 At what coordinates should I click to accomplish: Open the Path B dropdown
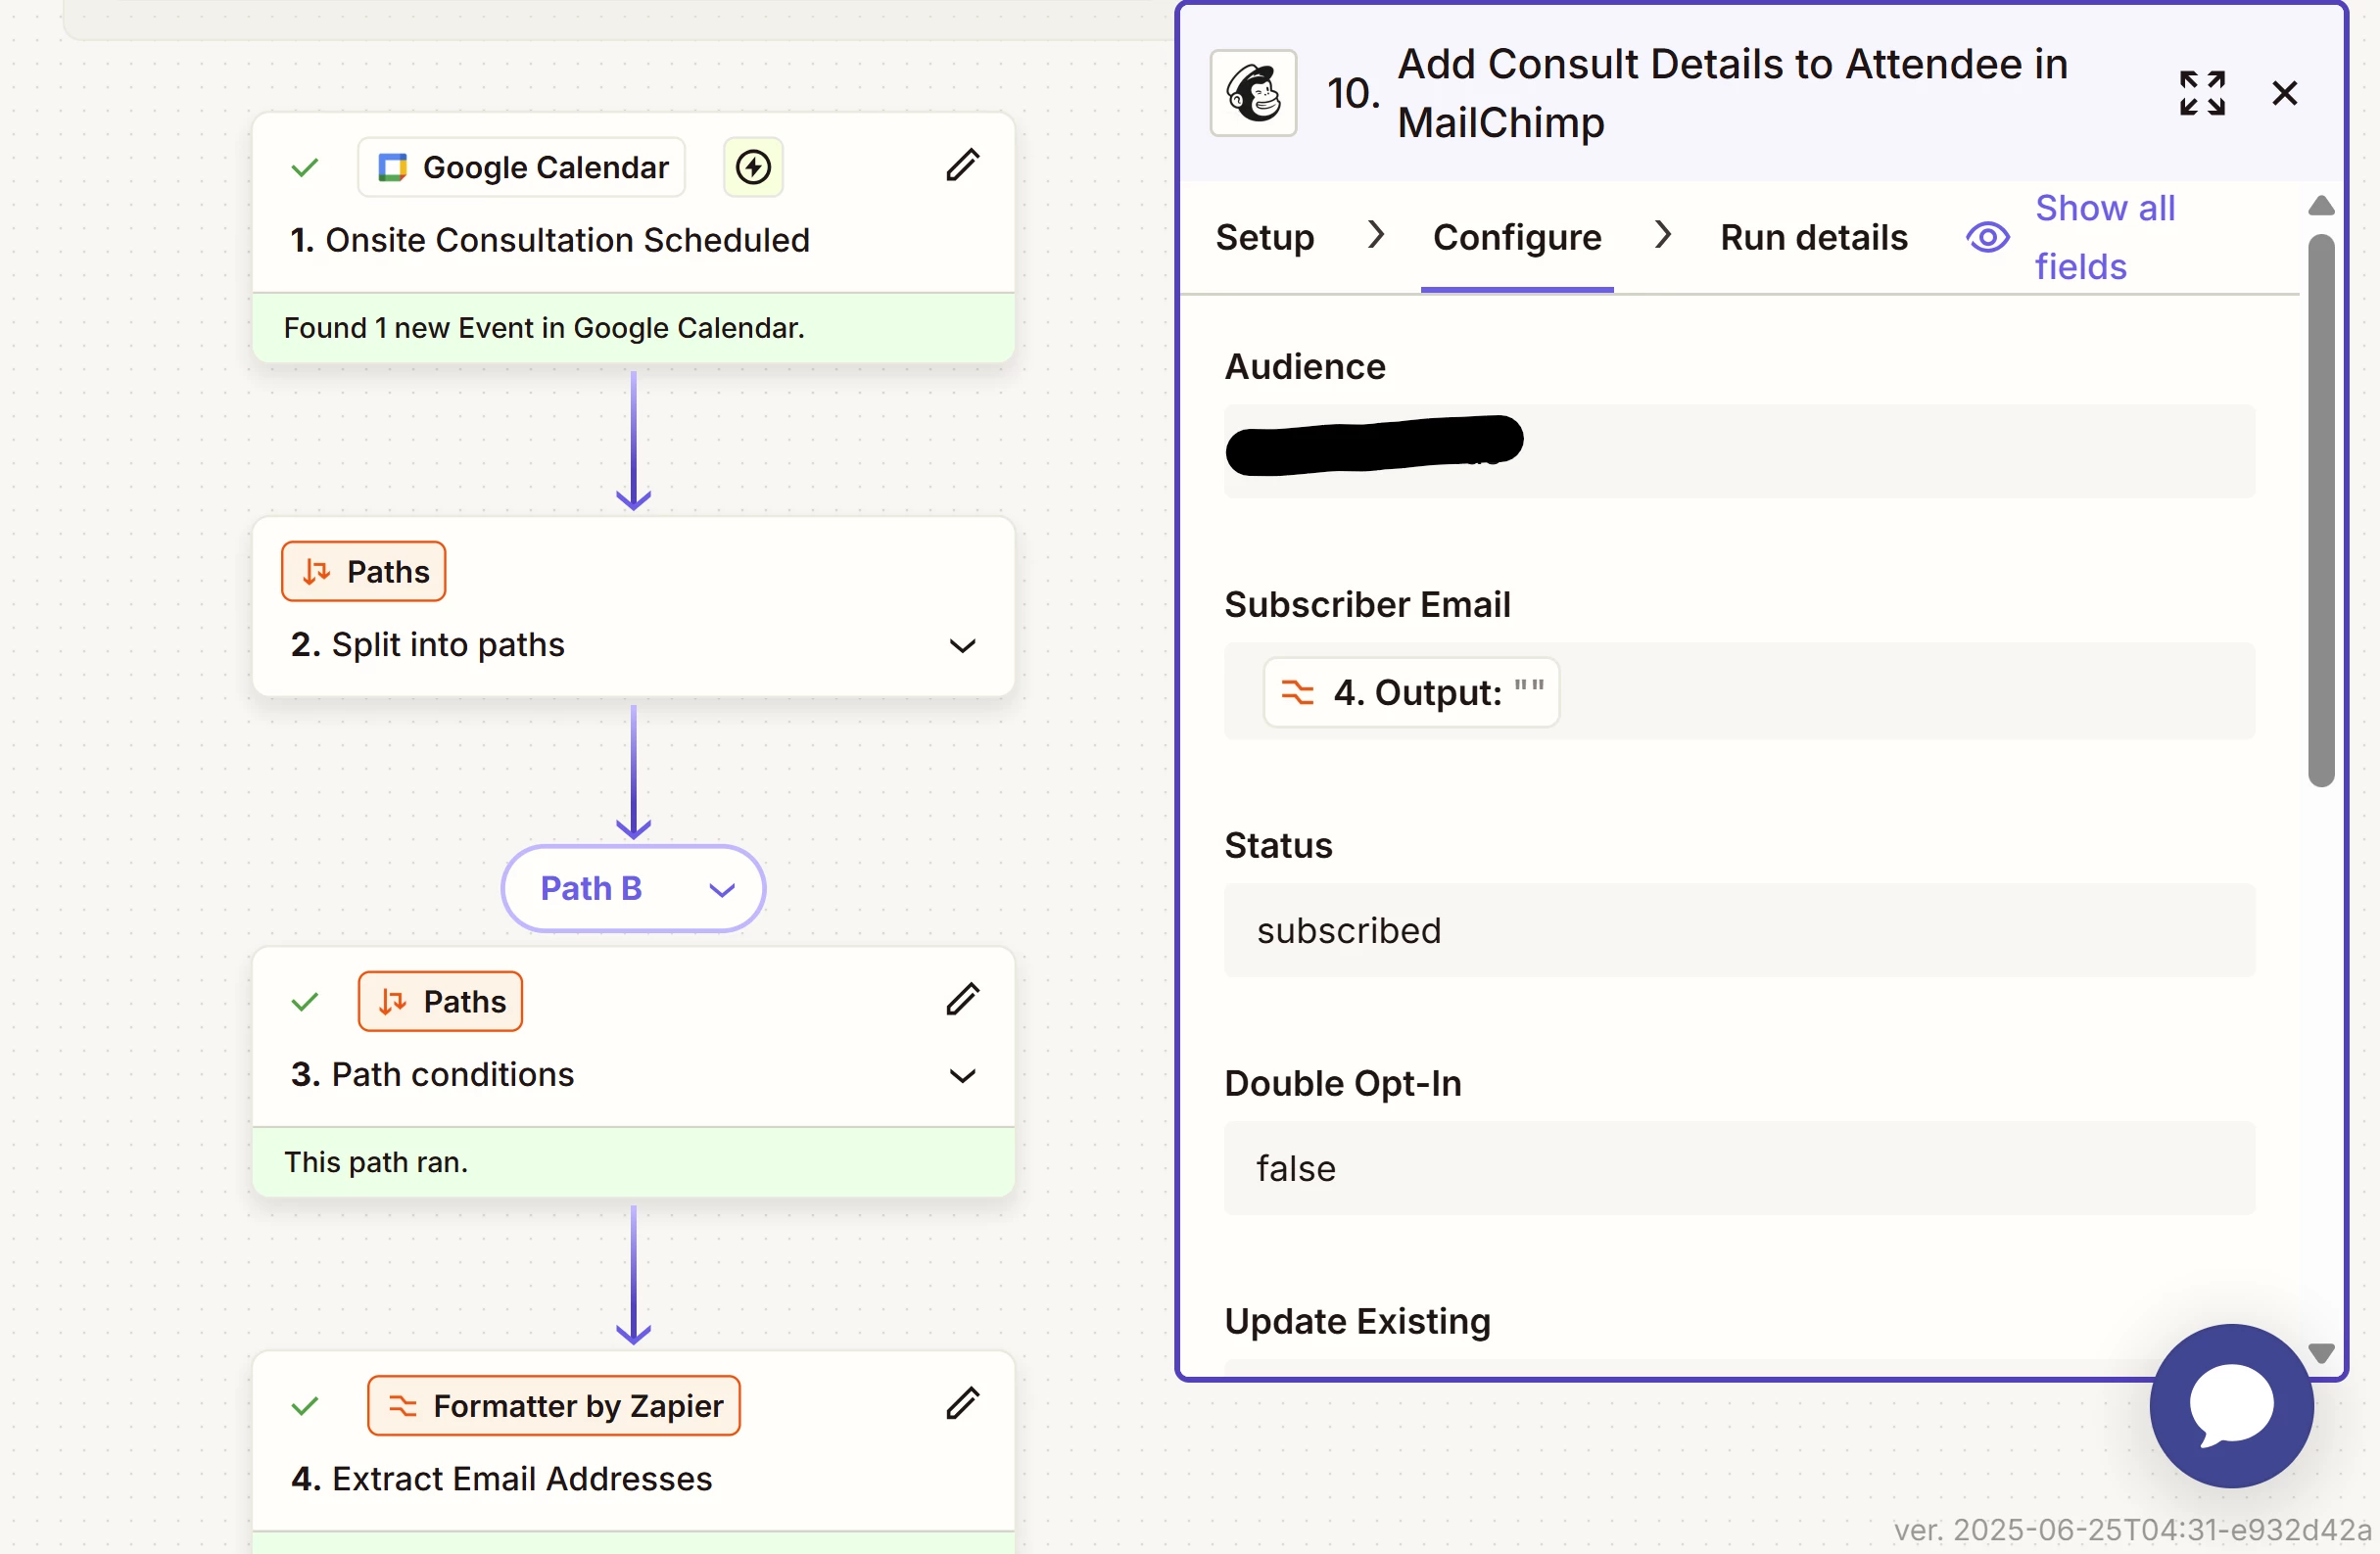point(633,888)
